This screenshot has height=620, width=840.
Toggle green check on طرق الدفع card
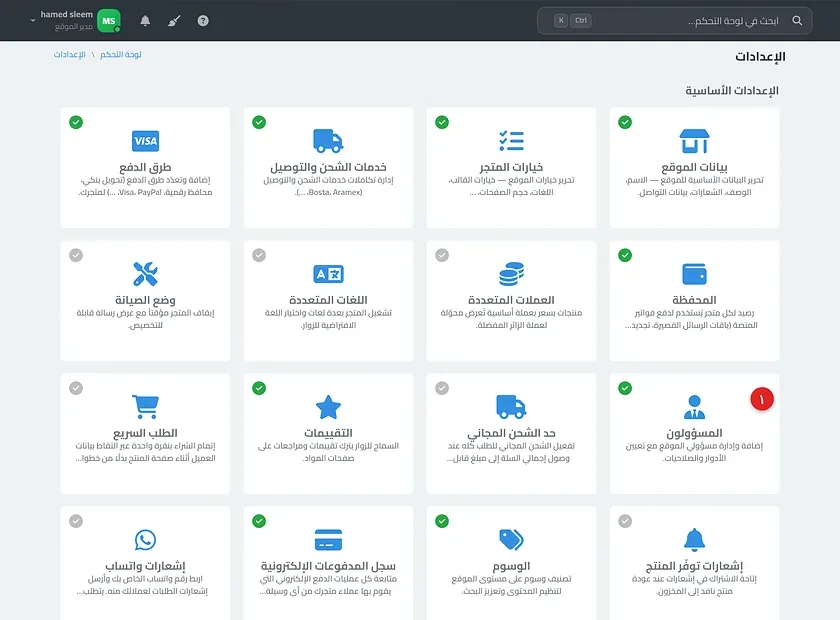[x=76, y=122]
